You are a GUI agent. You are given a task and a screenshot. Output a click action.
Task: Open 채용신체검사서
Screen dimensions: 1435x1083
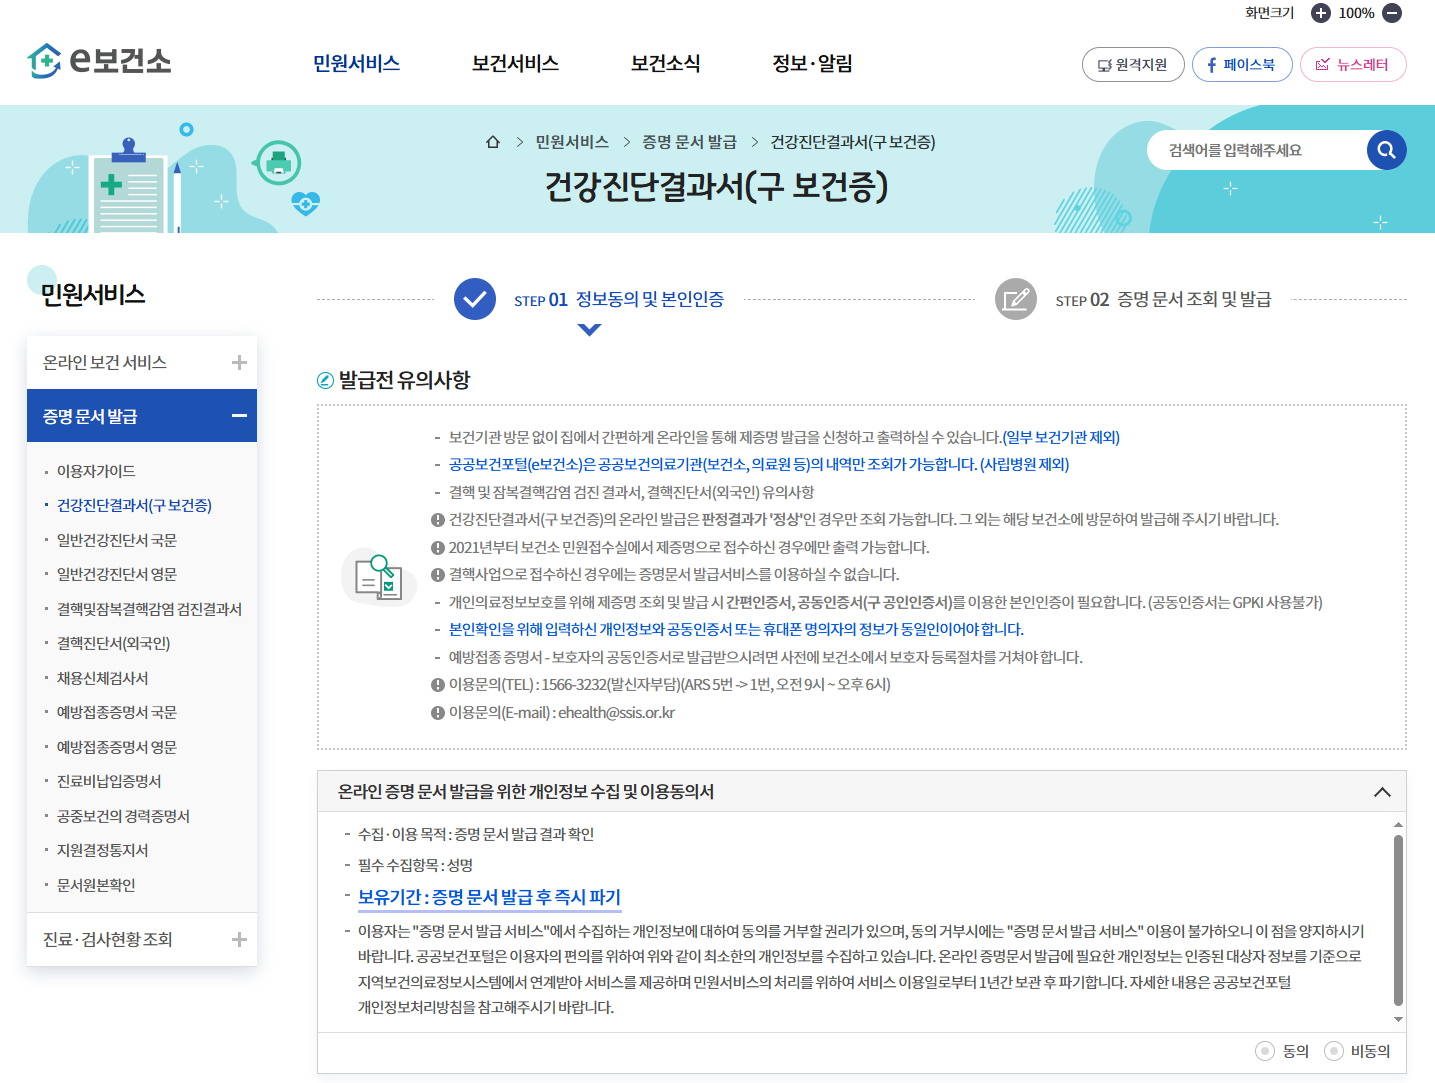102,678
